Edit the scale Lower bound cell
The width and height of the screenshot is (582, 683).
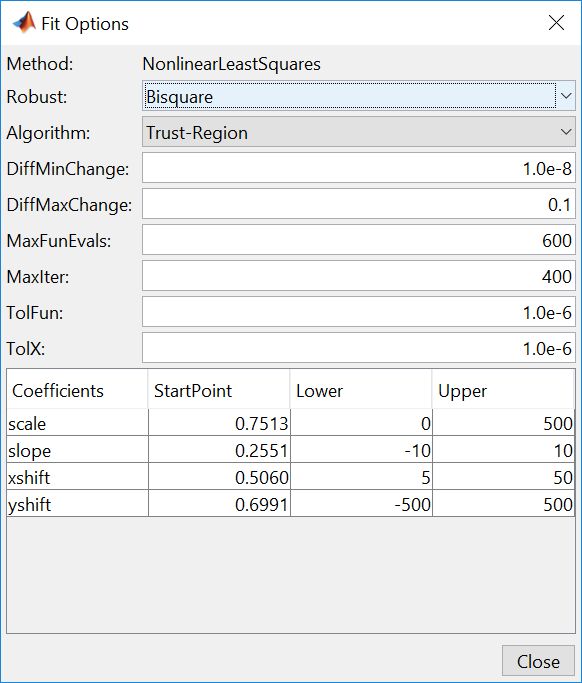click(361, 423)
